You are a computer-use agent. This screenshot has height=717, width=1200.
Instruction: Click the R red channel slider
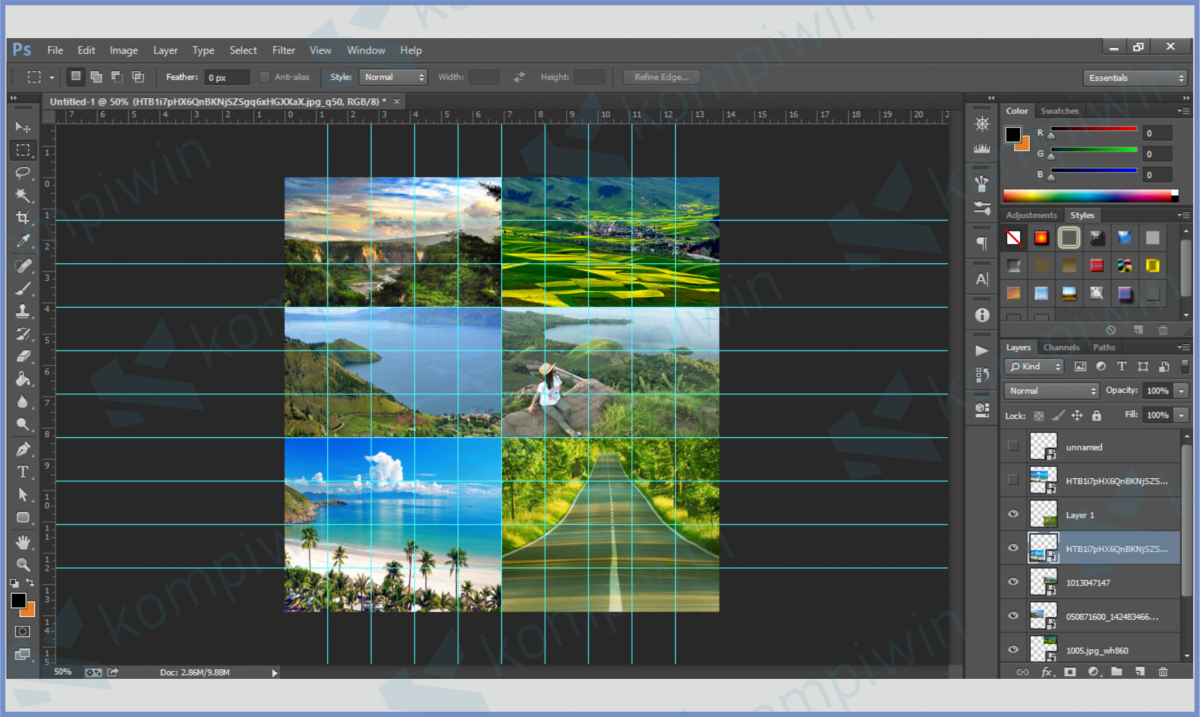pos(1093,130)
